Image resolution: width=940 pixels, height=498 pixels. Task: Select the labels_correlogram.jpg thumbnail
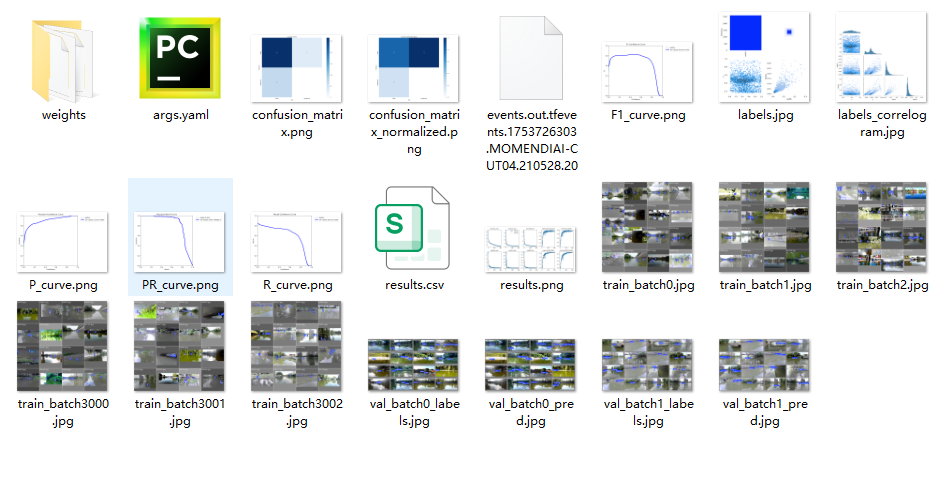tap(881, 57)
